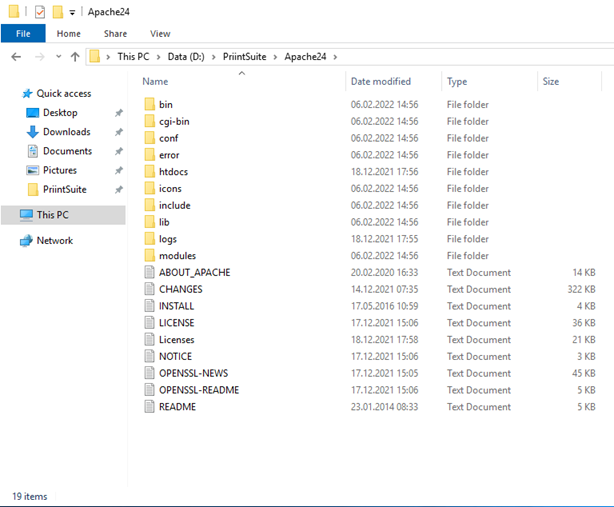This screenshot has height=507, width=614.
Task: Select the Downloads icon in Quick access
Action: [x=32, y=132]
